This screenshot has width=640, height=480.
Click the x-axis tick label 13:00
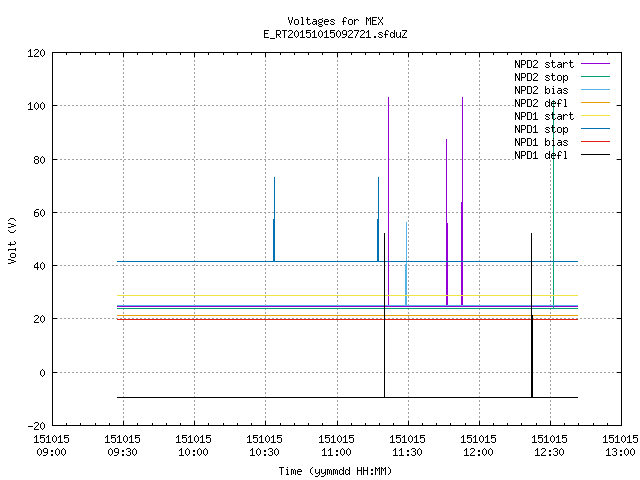(620, 452)
